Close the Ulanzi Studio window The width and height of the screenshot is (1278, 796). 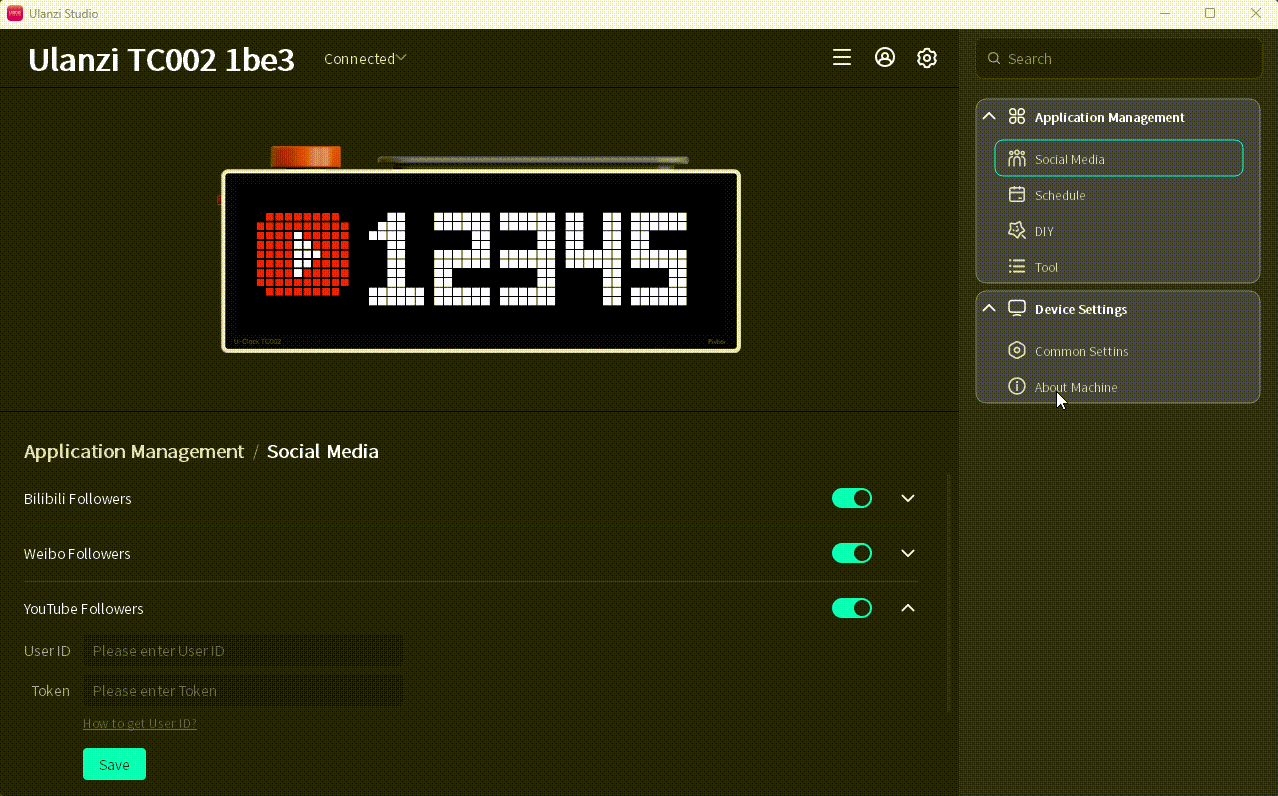click(x=1256, y=13)
